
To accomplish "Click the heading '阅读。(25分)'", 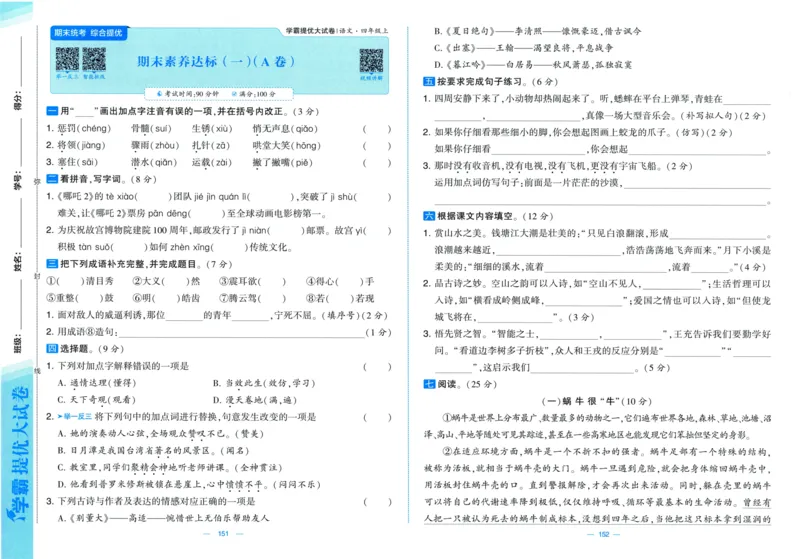I will (467, 384).
